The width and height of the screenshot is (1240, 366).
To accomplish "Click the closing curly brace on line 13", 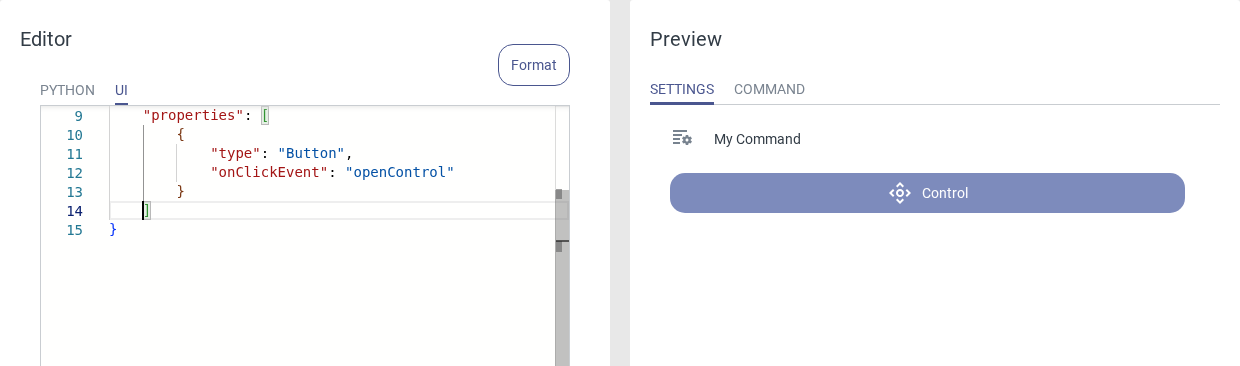I will coord(181,192).
